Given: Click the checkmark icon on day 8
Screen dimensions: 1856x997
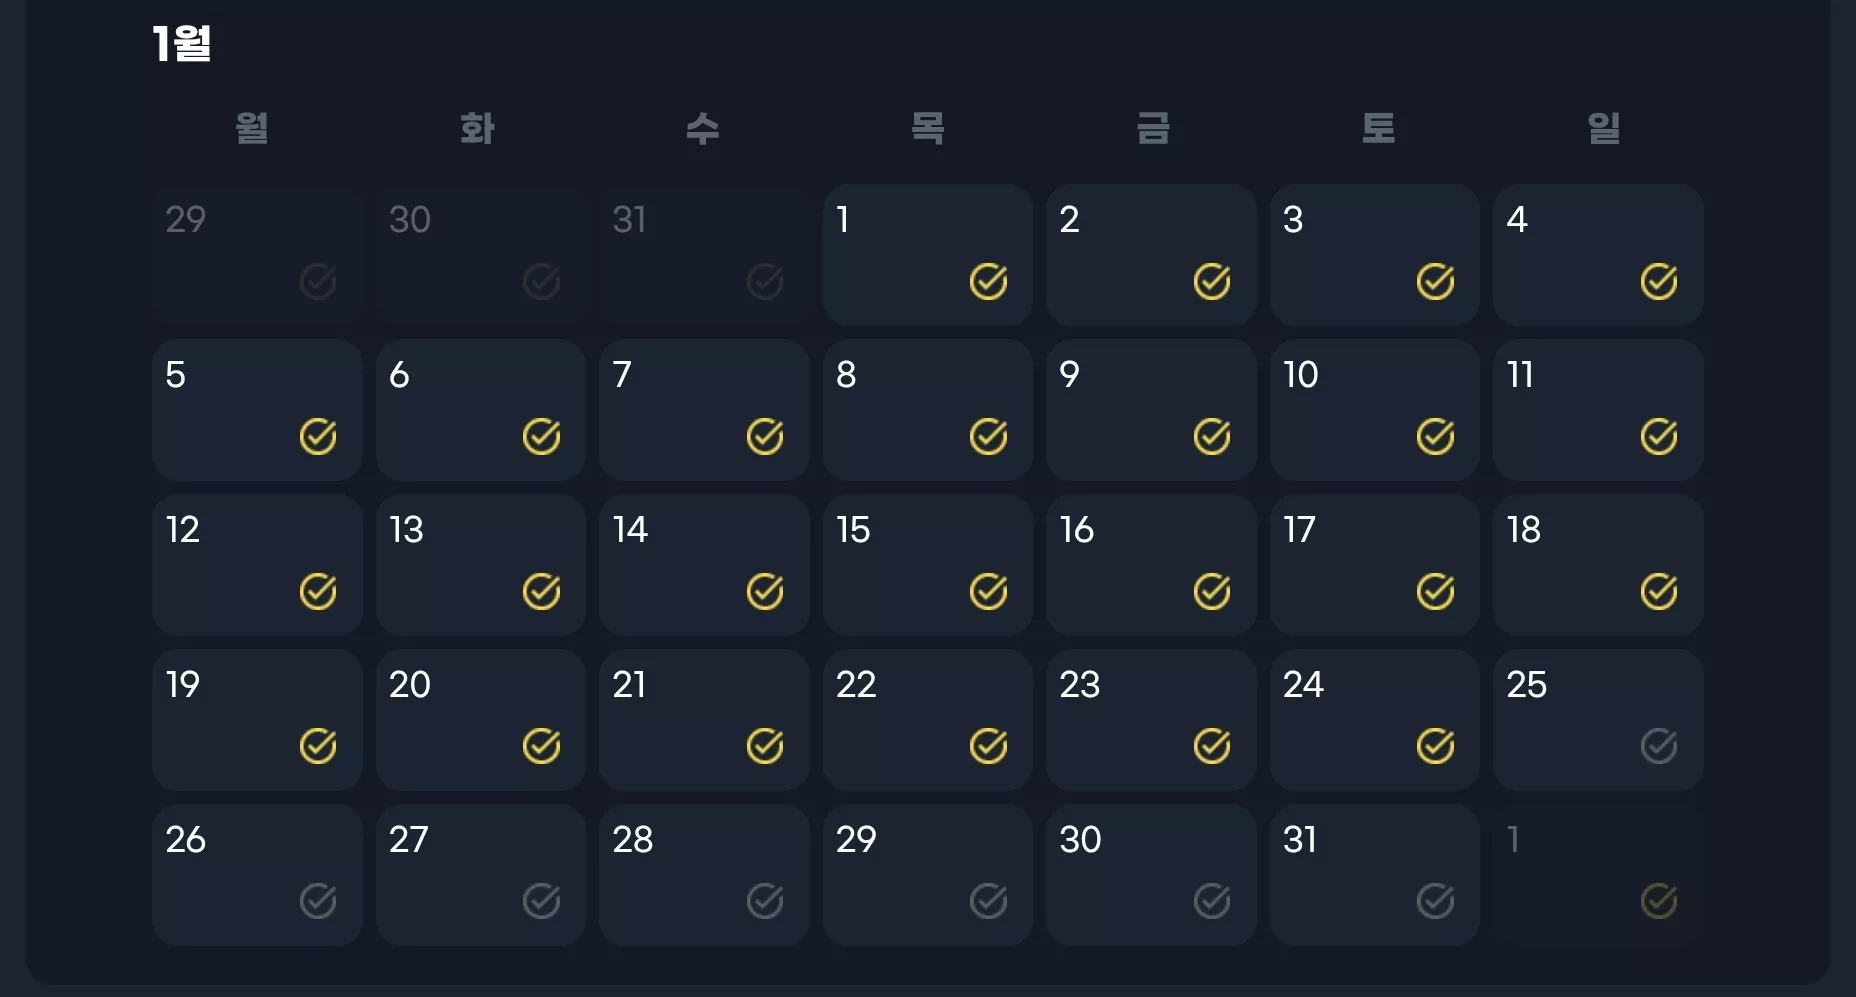Looking at the screenshot, I should [988, 437].
